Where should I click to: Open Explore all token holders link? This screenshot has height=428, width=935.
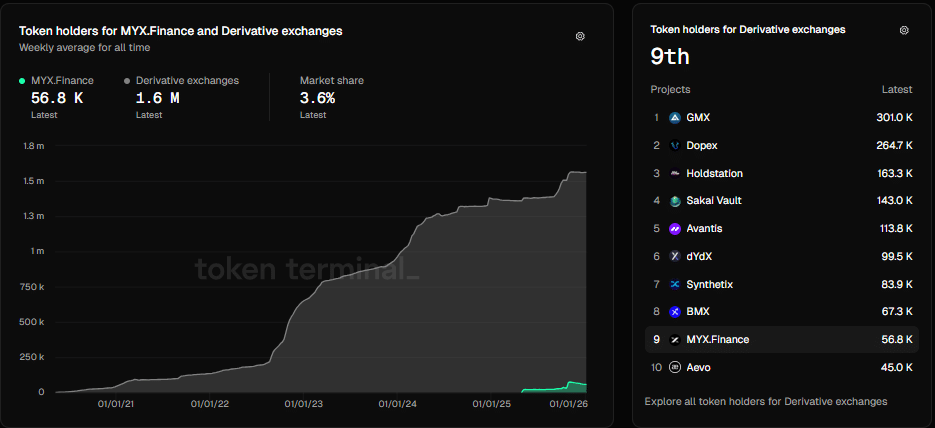click(766, 402)
